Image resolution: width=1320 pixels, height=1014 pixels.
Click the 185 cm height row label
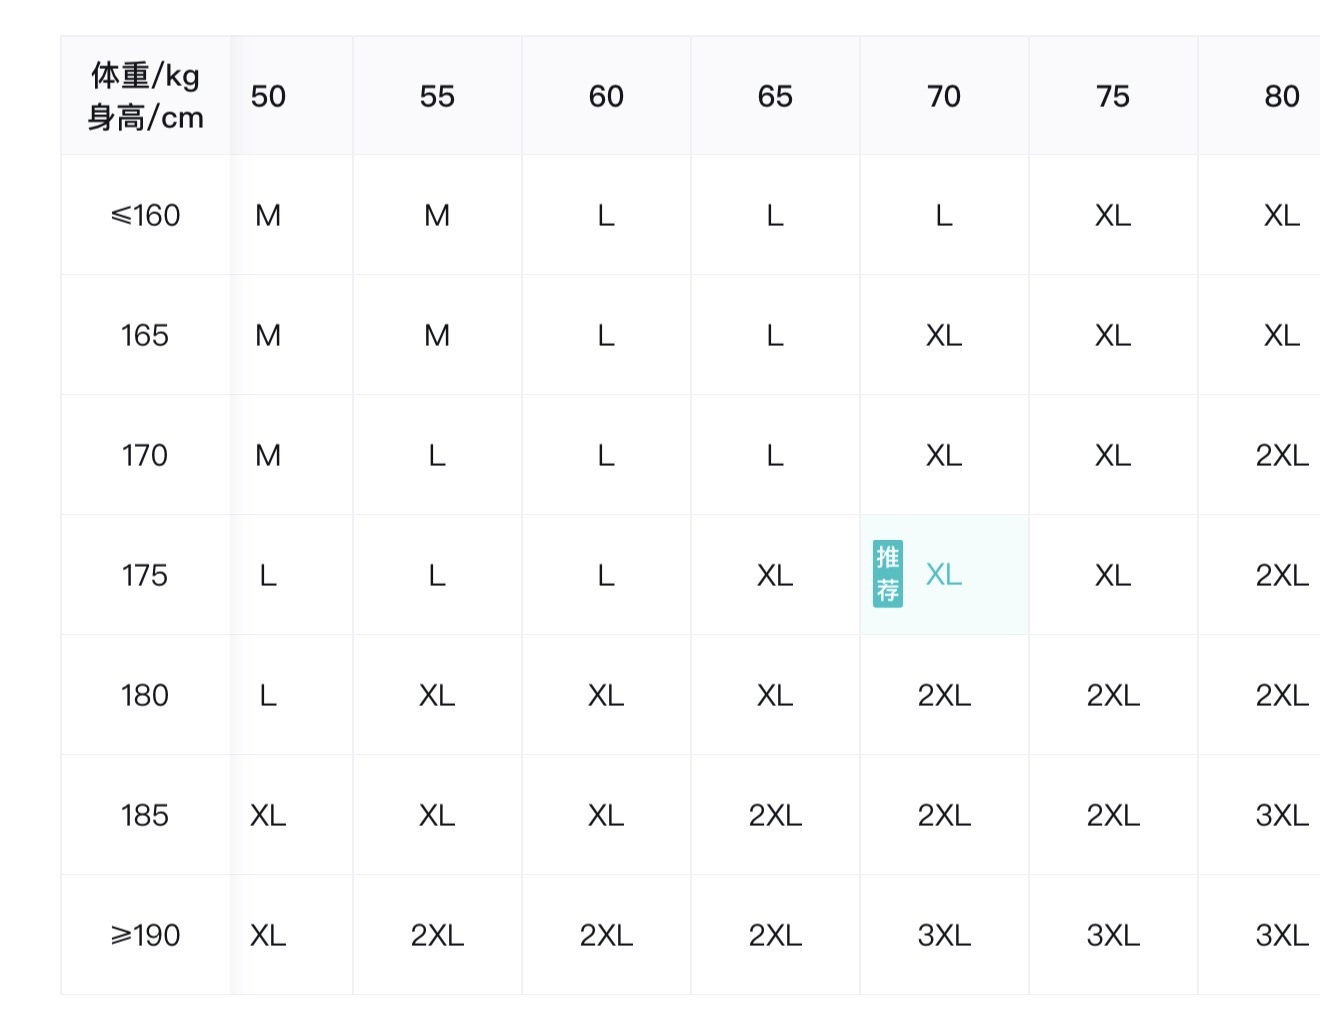pos(146,815)
